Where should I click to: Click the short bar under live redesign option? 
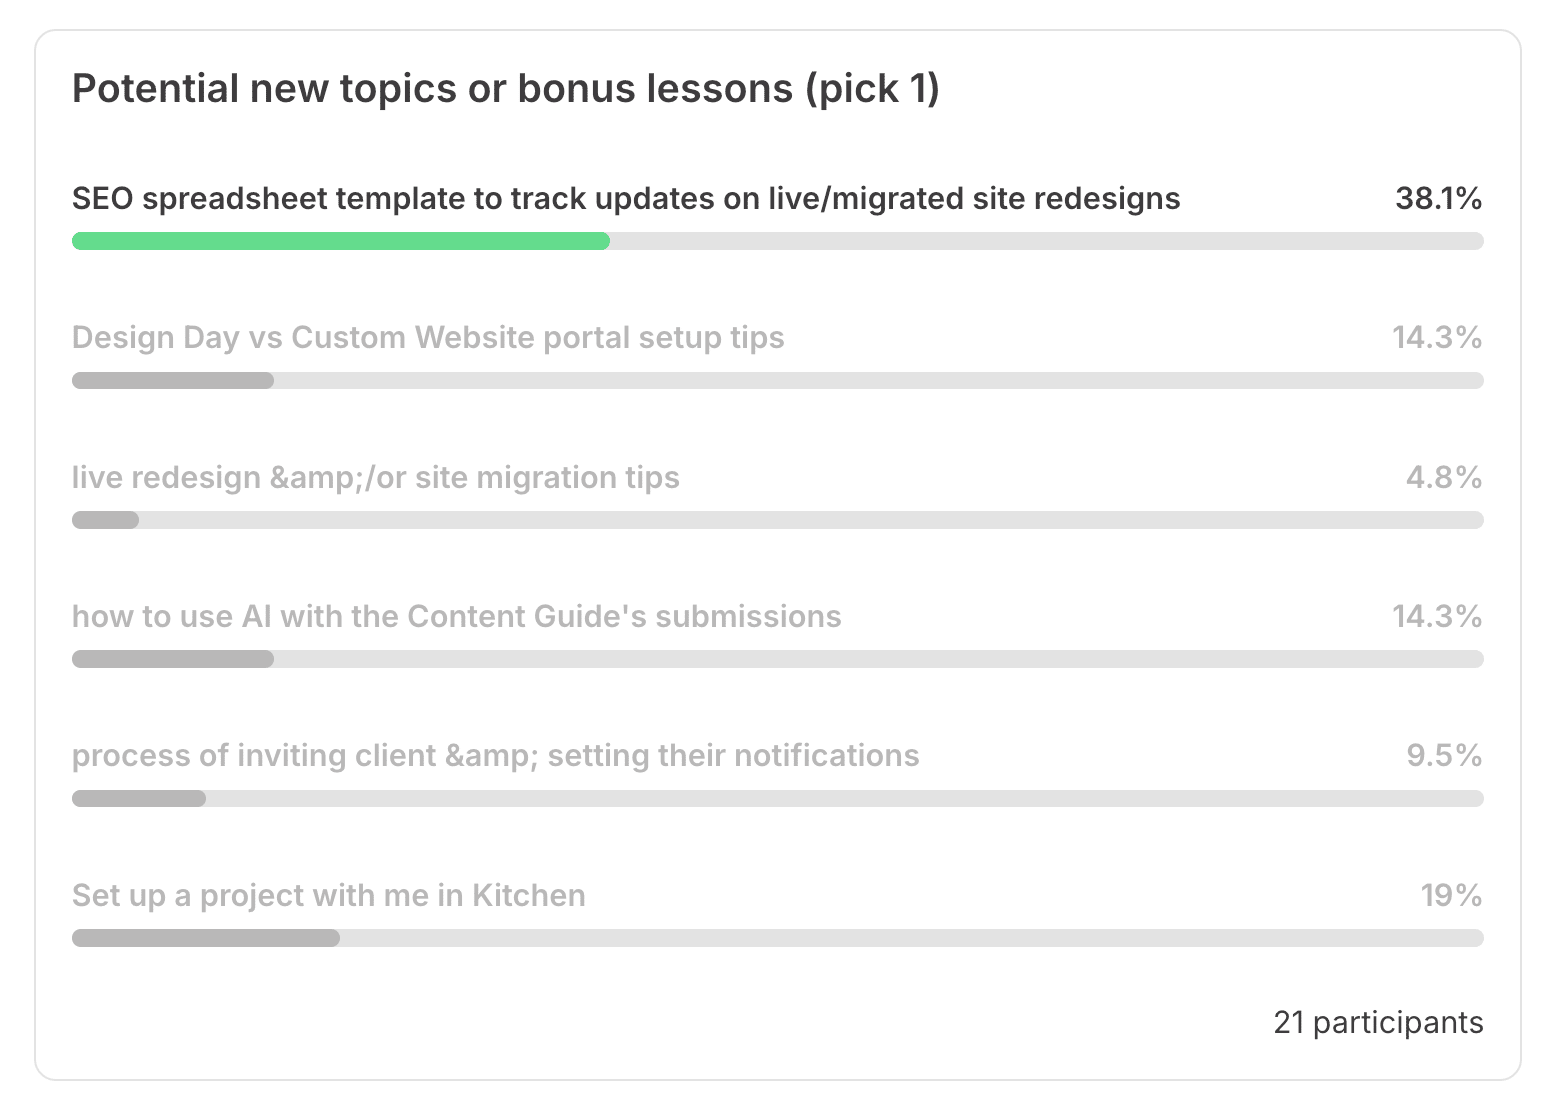pyautogui.click(x=106, y=520)
